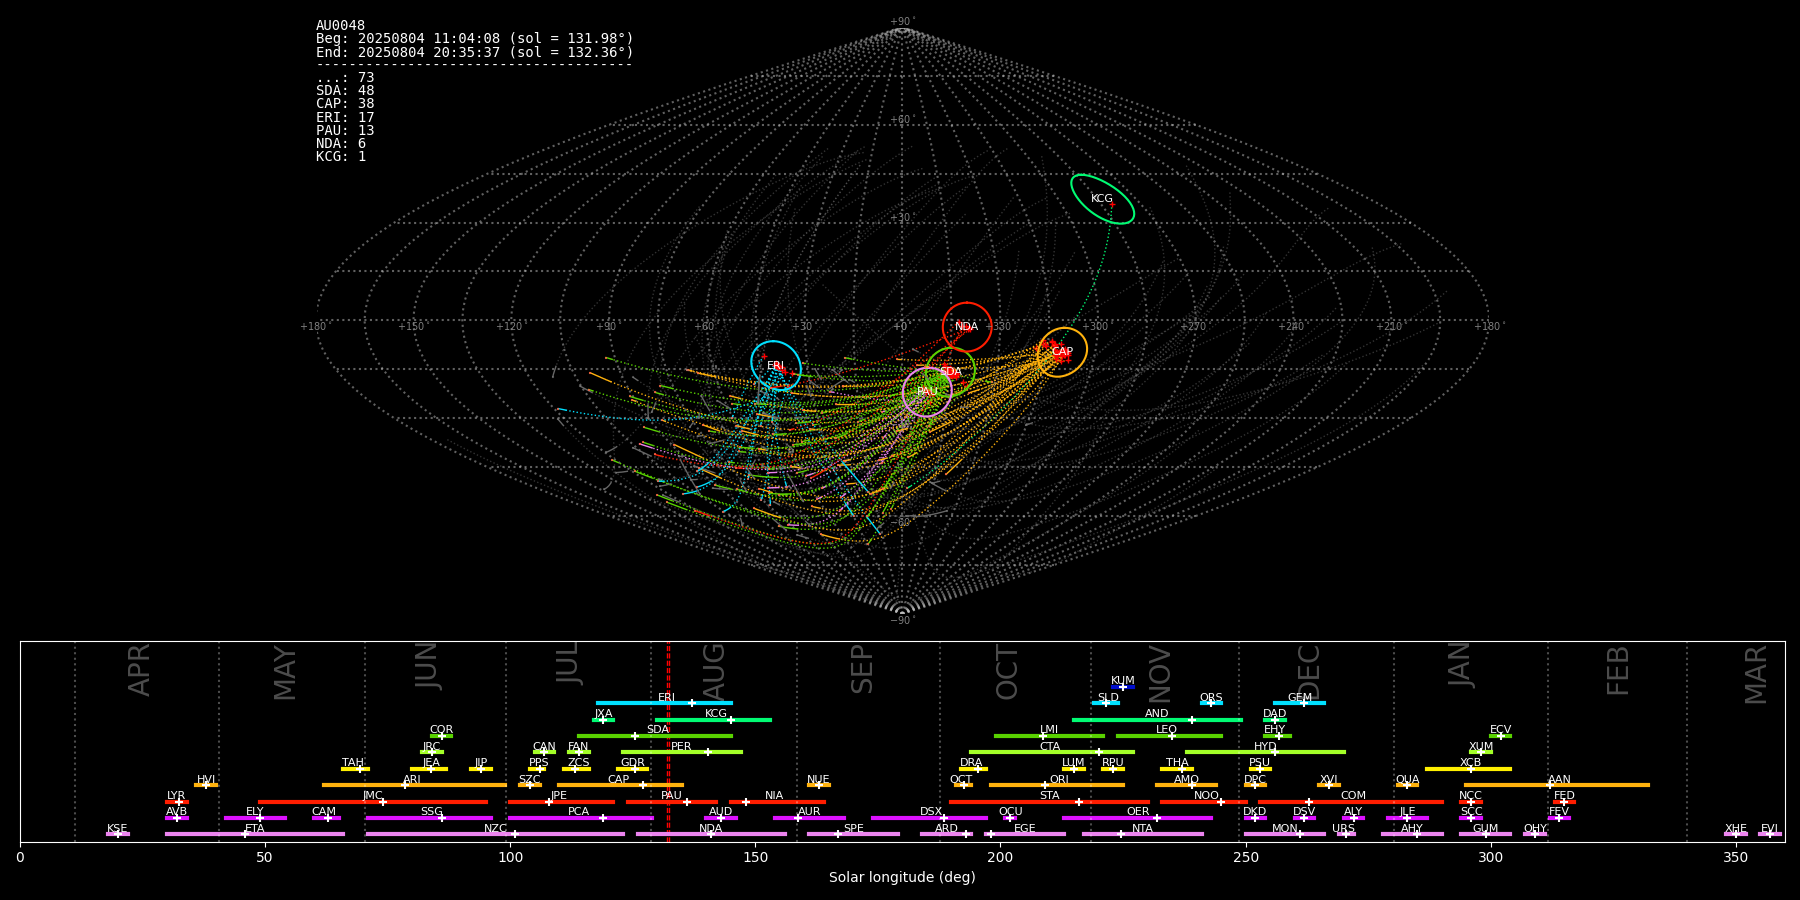Click the APR month label
The image size is (1800, 900).
point(139,669)
